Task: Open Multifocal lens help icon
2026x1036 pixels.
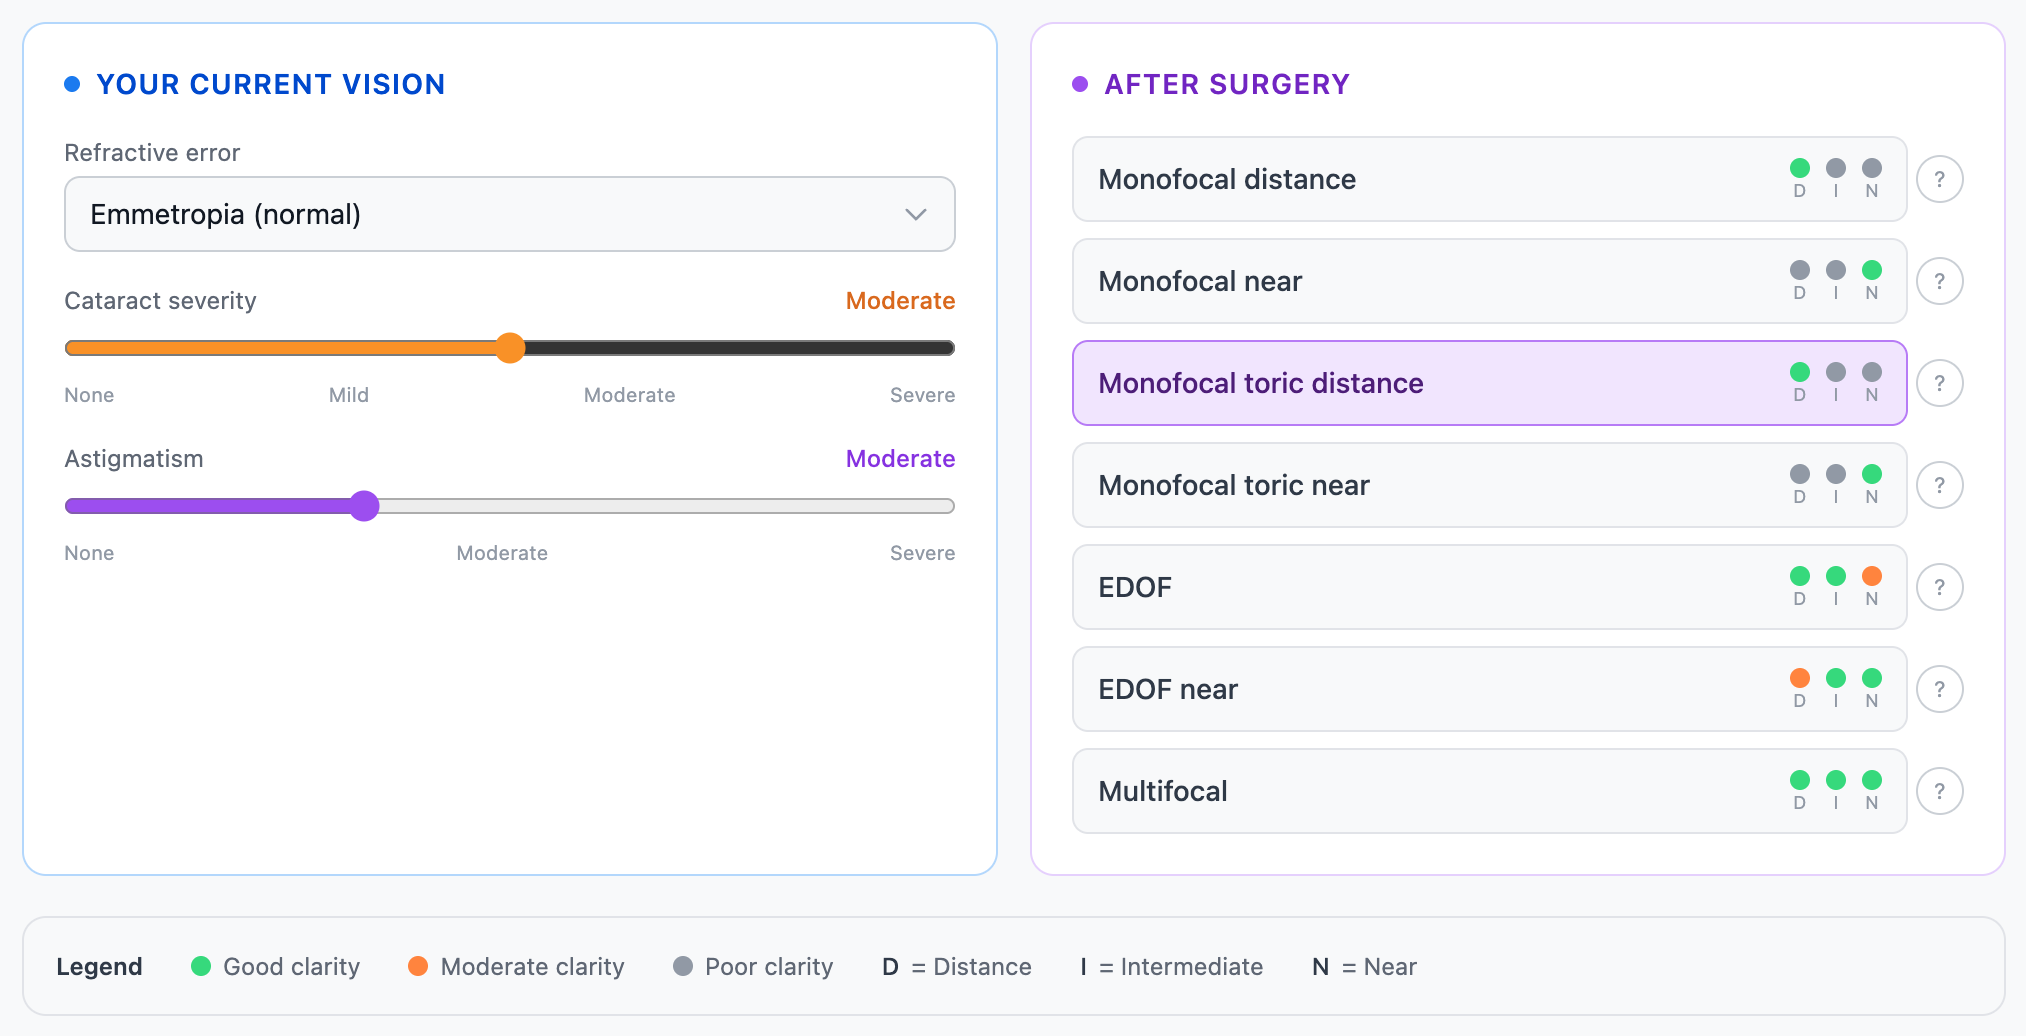Action: [x=1939, y=791]
